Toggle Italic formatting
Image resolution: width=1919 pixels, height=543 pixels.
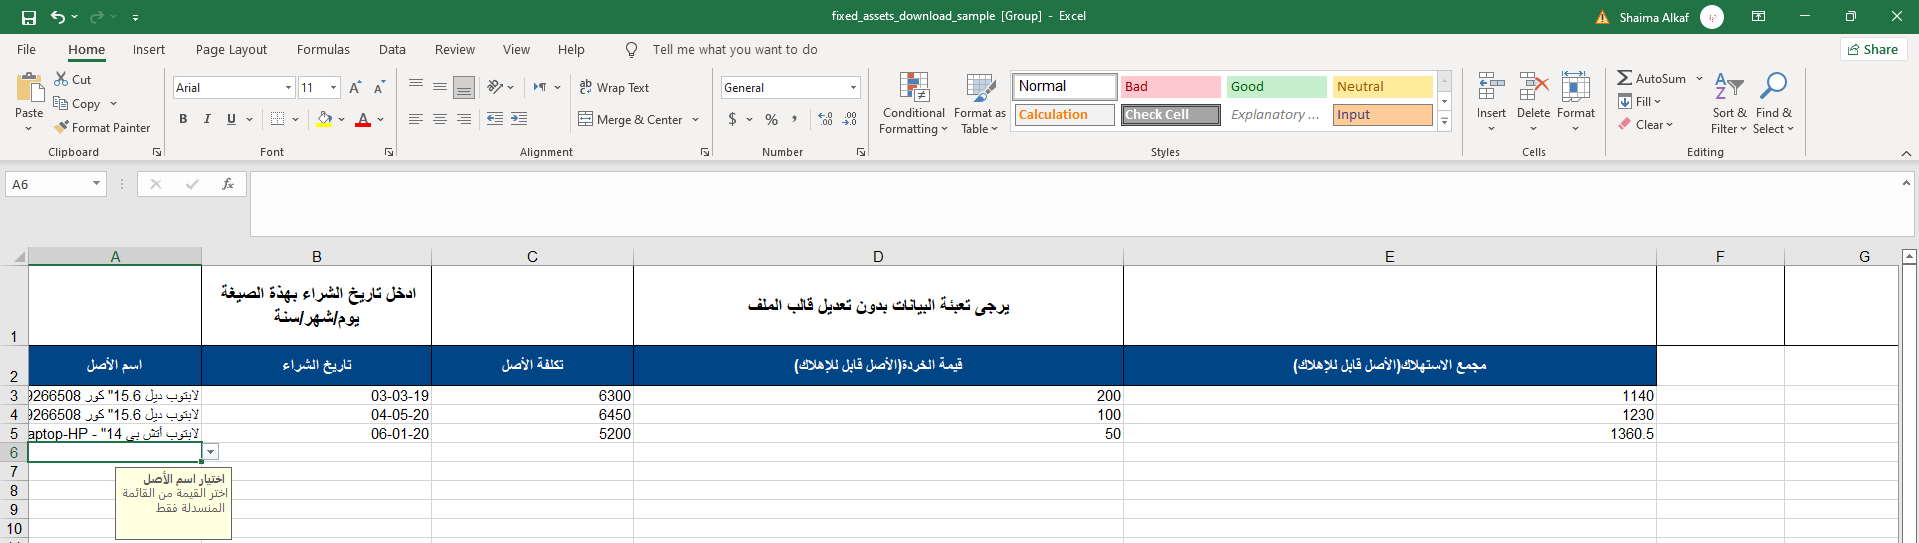[x=207, y=119]
